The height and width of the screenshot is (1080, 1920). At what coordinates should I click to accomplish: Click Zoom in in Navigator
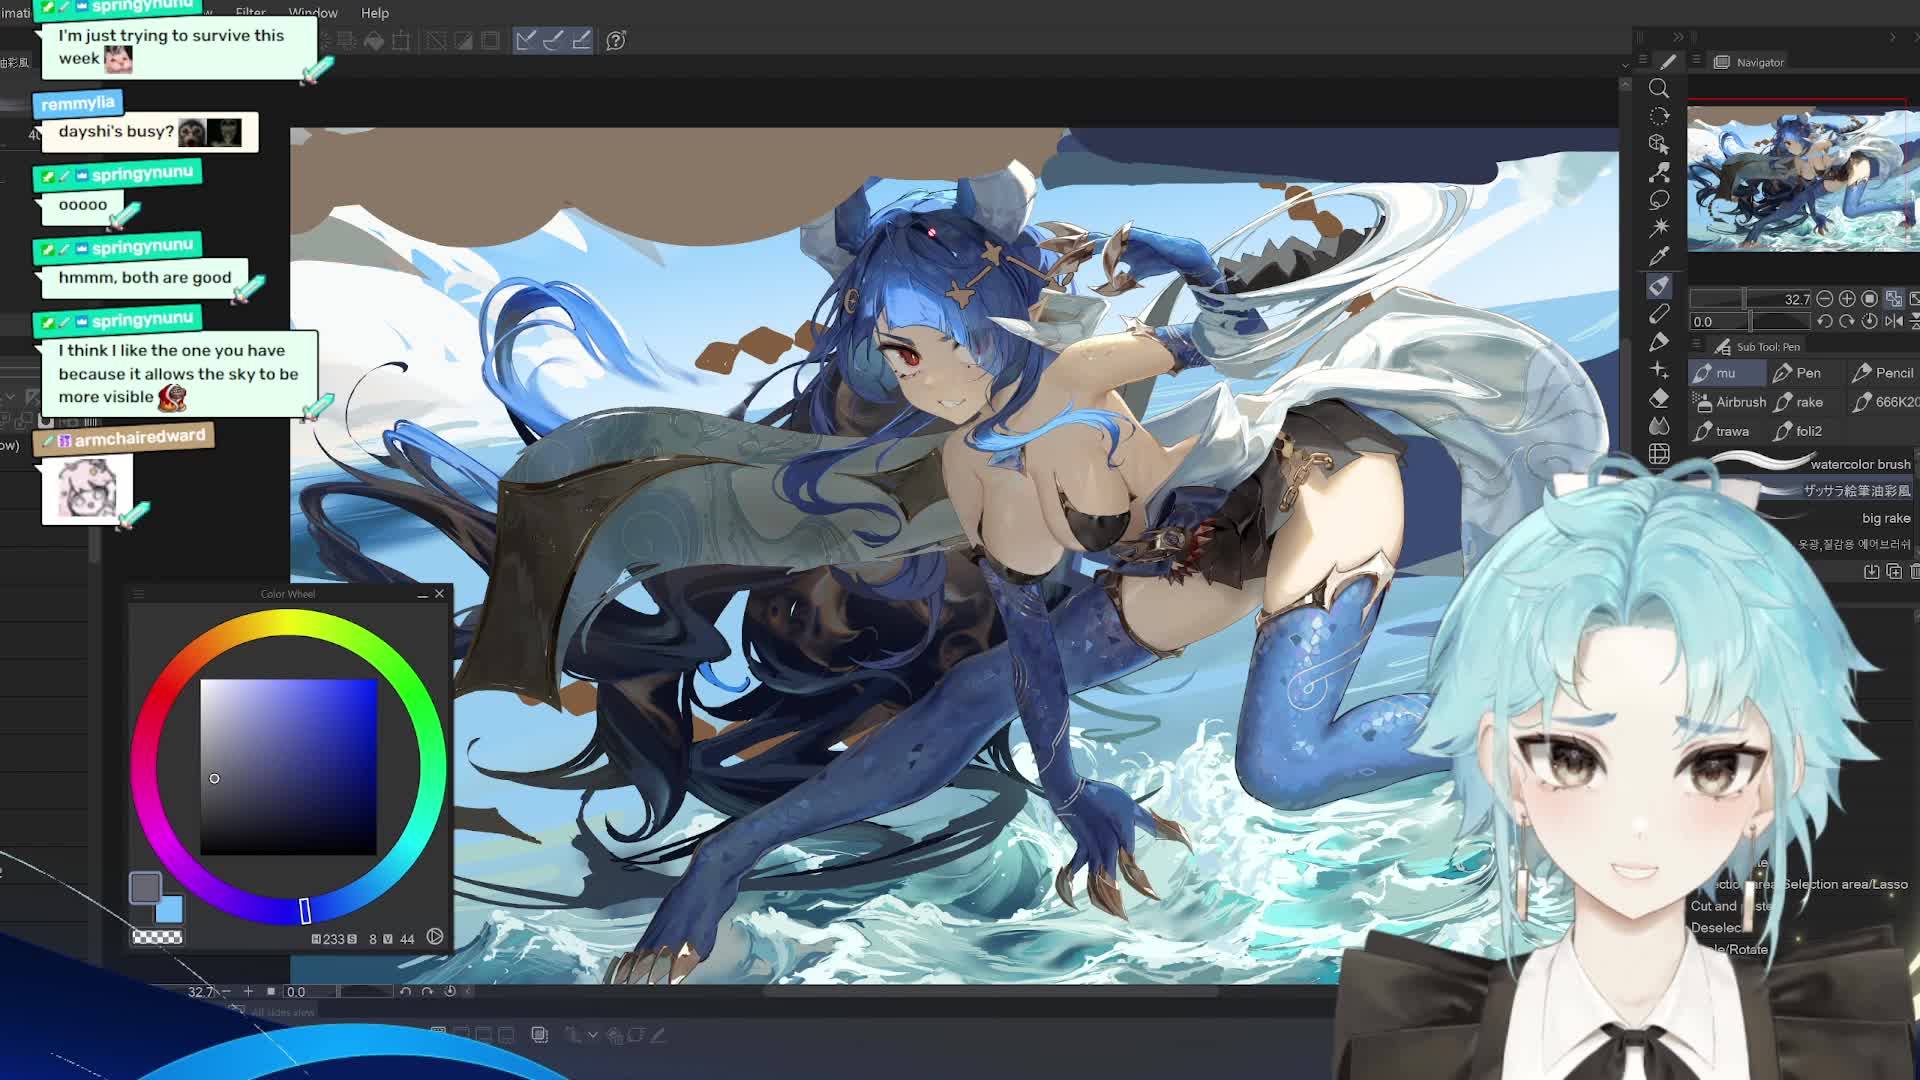(x=1847, y=299)
